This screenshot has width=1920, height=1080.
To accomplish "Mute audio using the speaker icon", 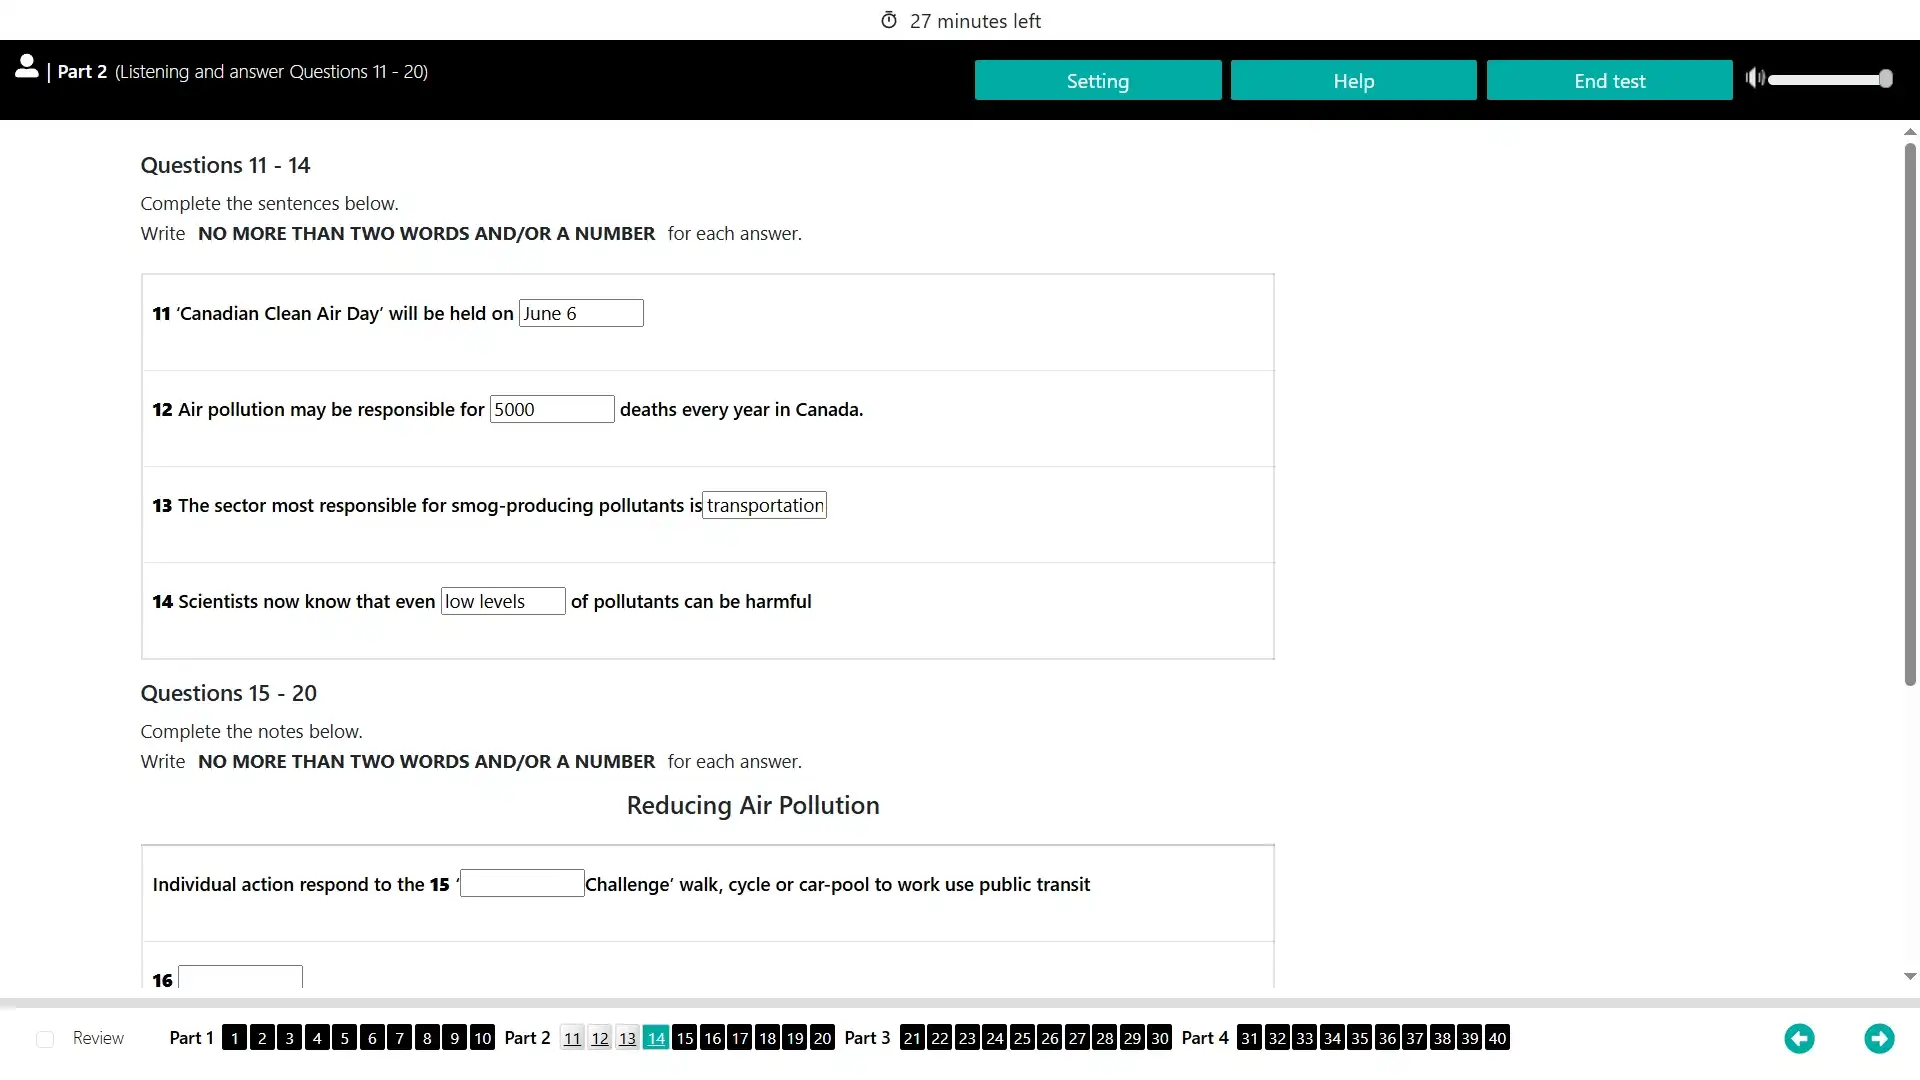I will pos(1755,78).
